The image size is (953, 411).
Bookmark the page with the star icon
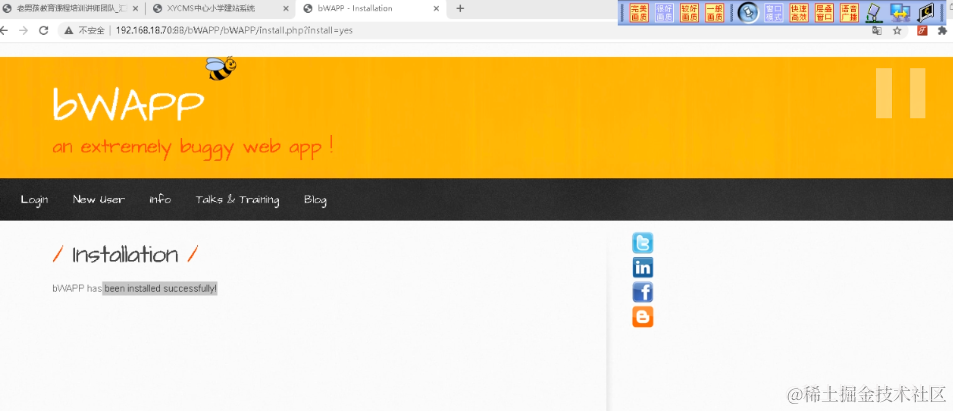pos(897,31)
